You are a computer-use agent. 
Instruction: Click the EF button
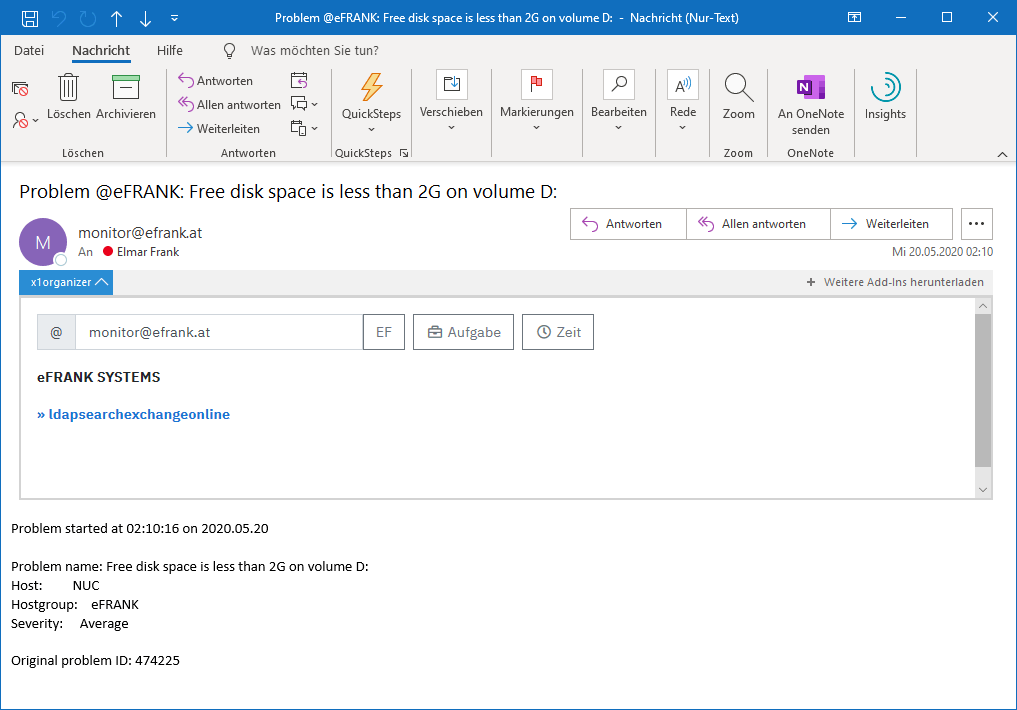384,332
